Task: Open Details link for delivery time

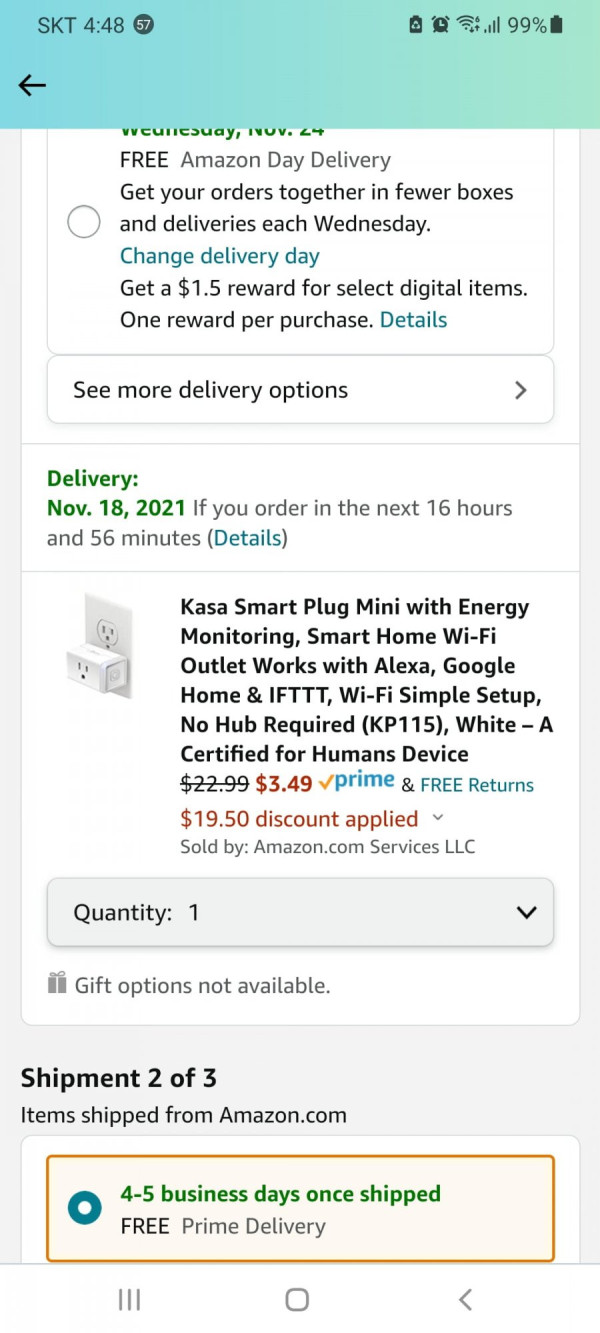Action: tap(247, 538)
